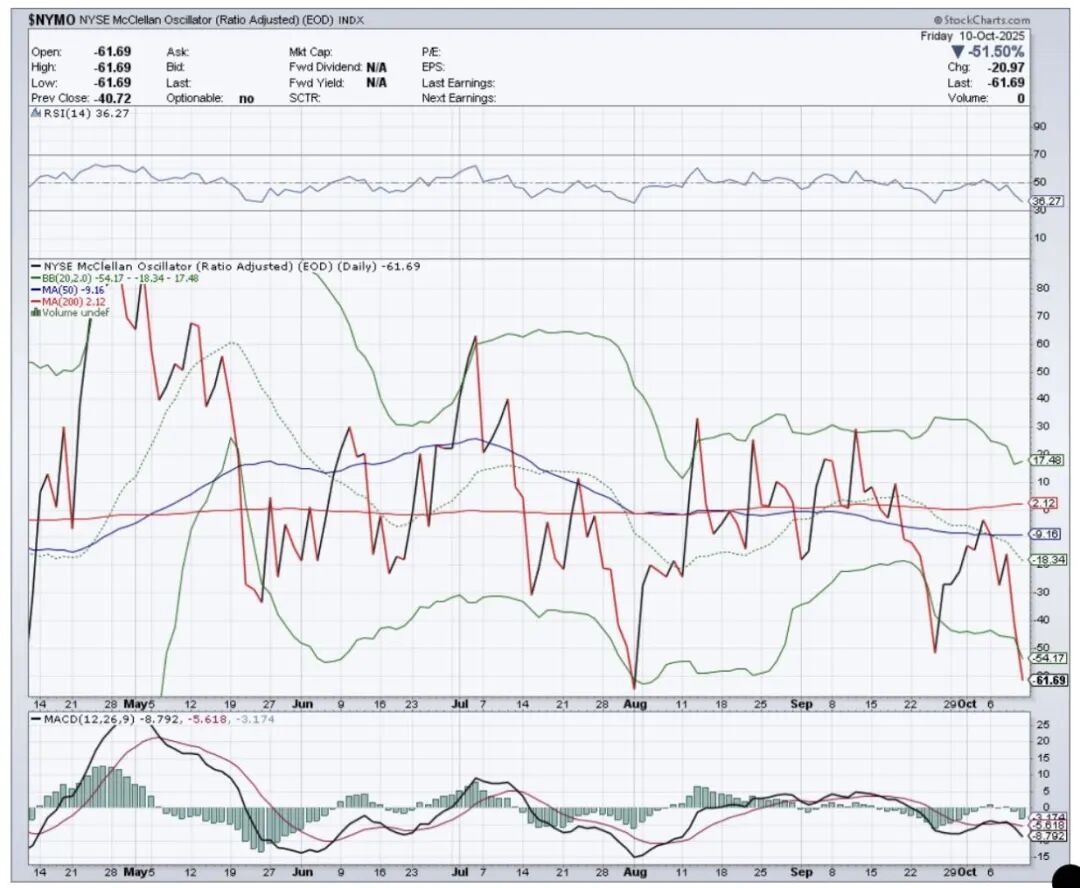Click the 'Volume undef' legend text
This screenshot has width=1080, height=888.
[x=76, y=312]
